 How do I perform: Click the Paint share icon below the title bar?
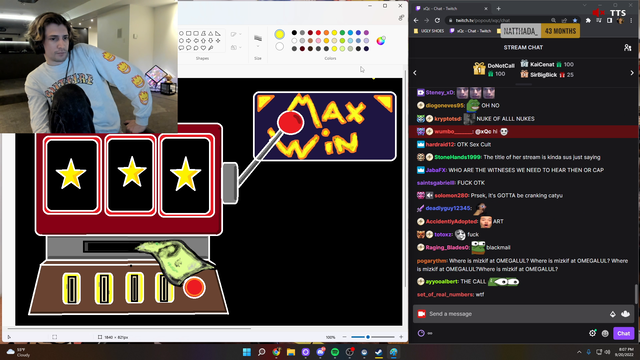(x=401, y=18)
